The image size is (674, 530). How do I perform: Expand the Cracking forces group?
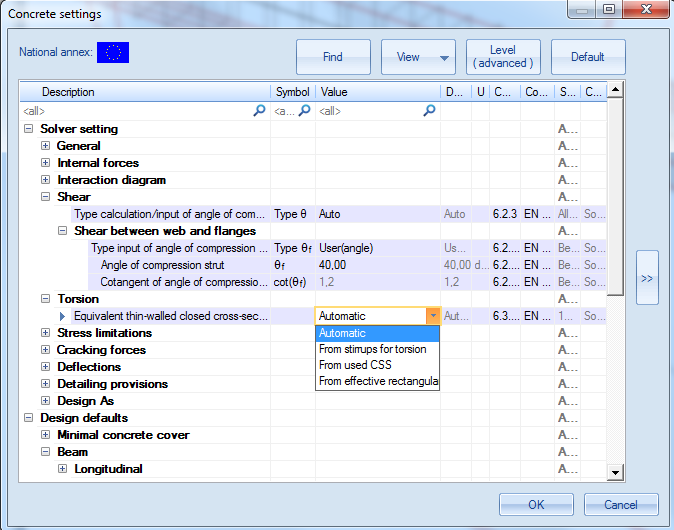click(x=45, y=349)
